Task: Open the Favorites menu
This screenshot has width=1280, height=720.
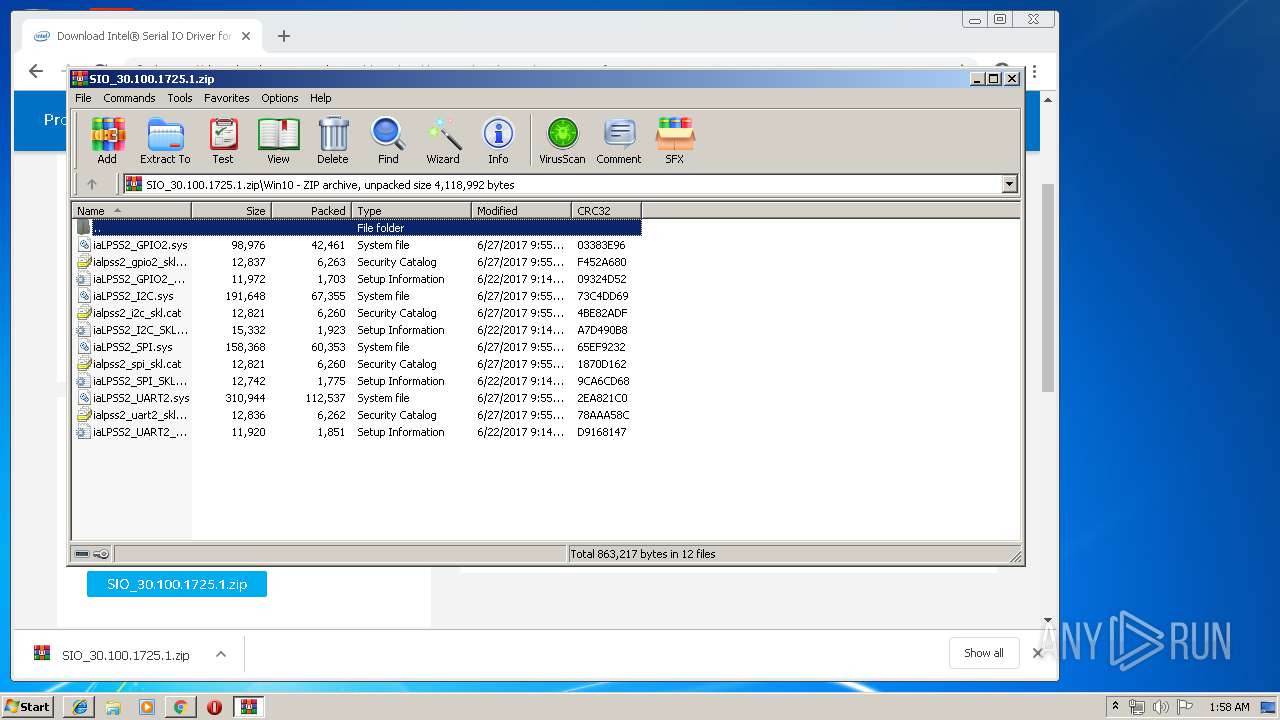Action: click(x=227, y=98)
